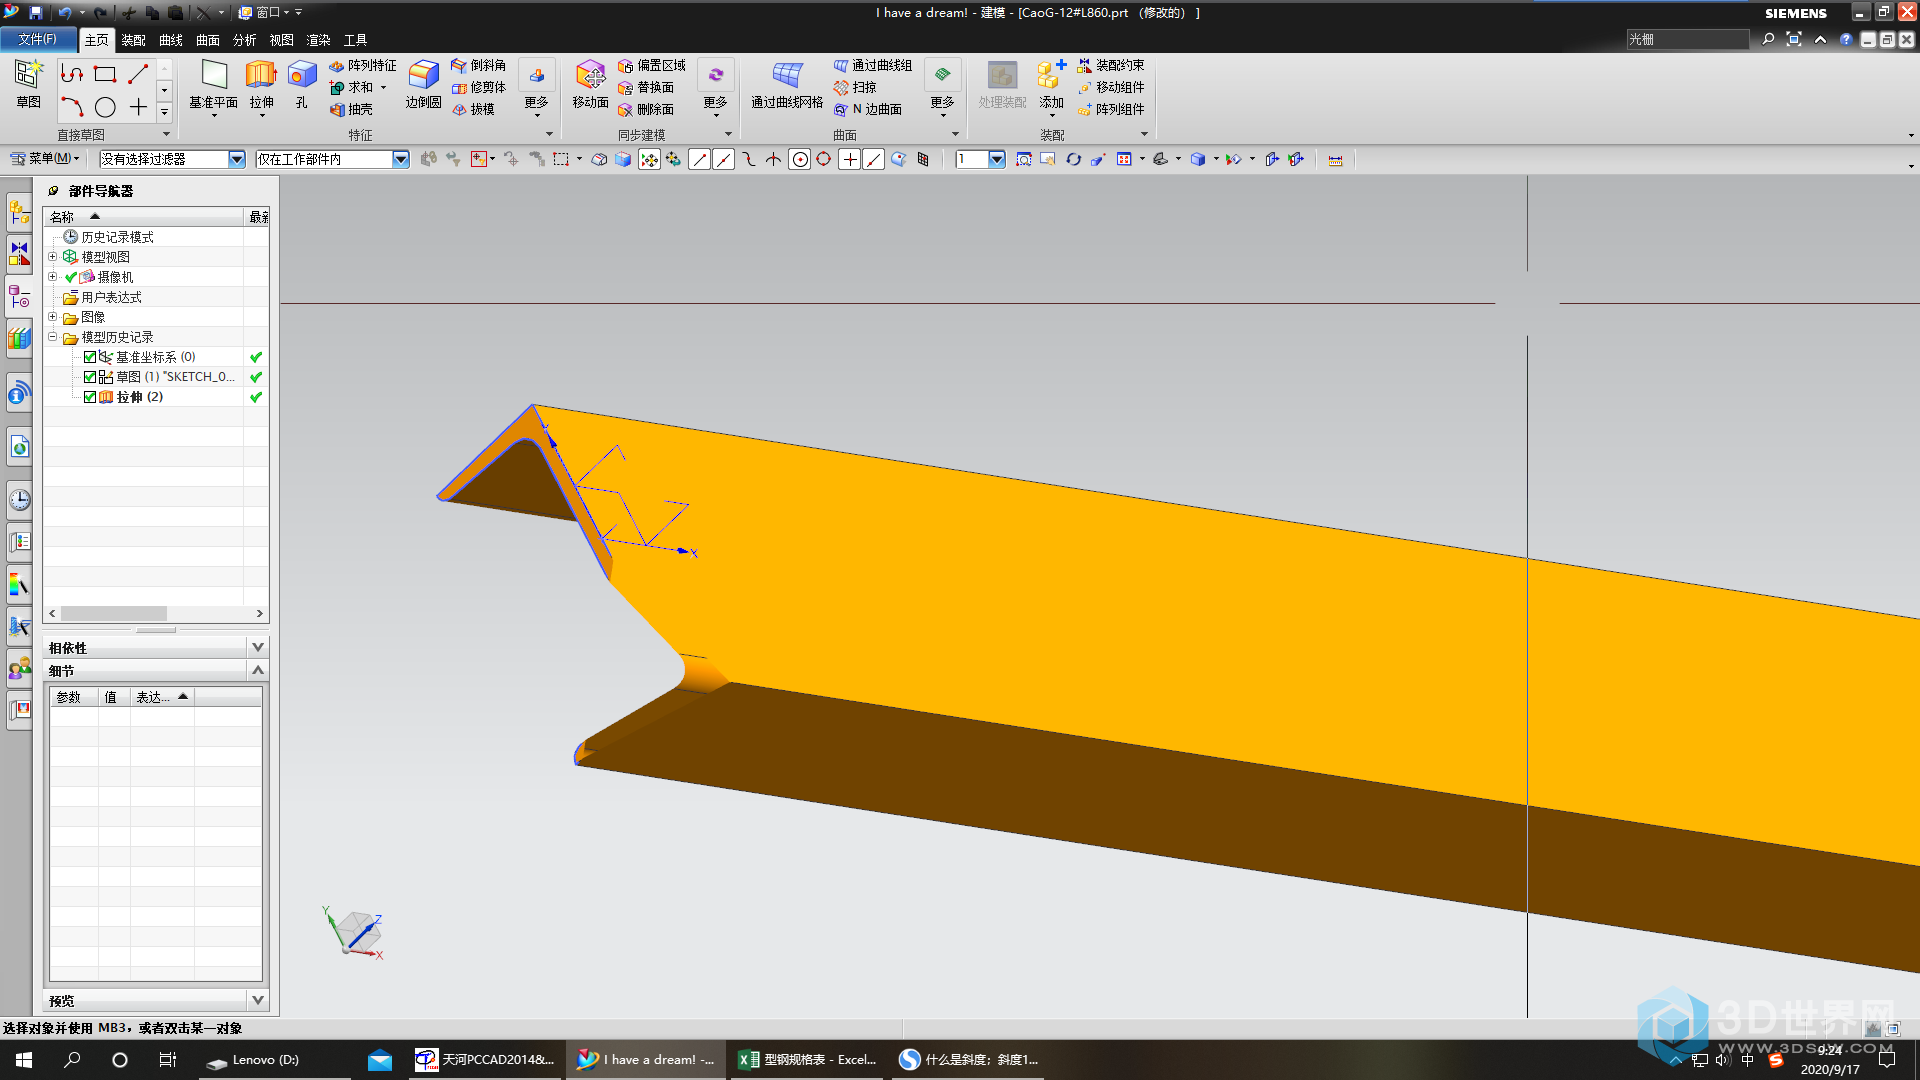Viewport: 1920px width, 1080px height.
Task: Open 更多 in the 同步建模 group
Action: pyautogui.click(x=715, y=87)
